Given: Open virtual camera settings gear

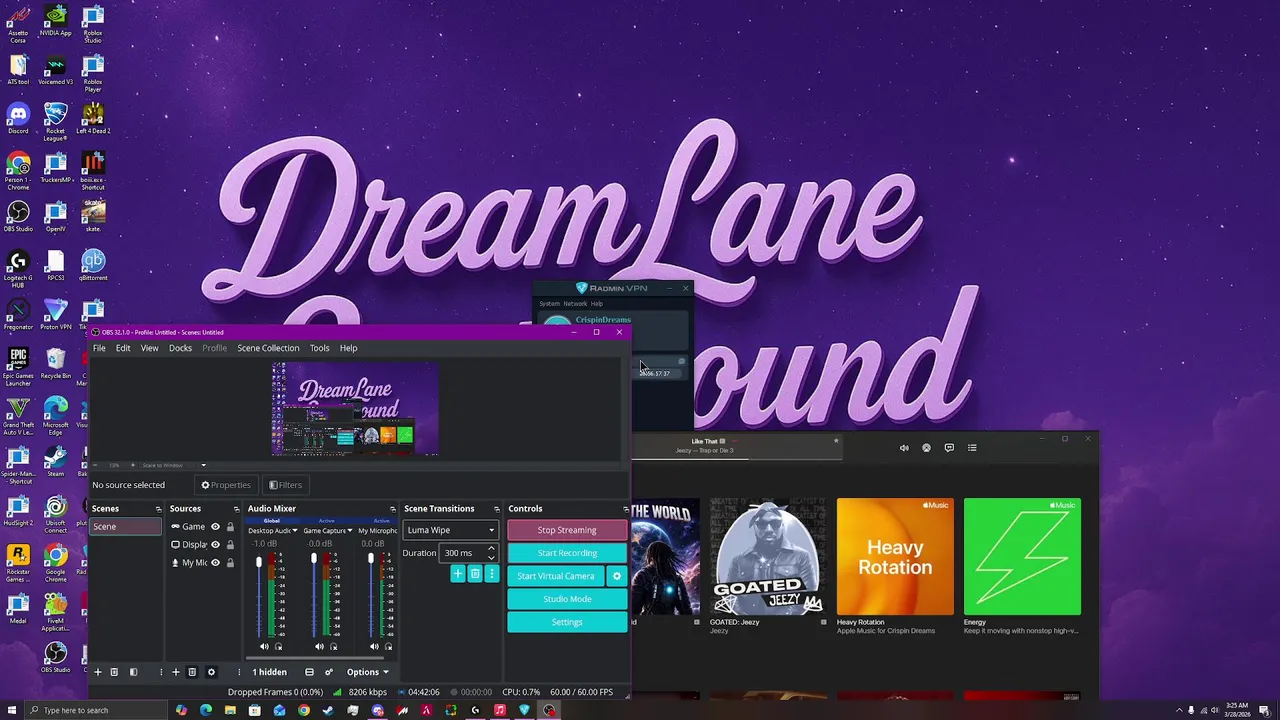Looking at the screenshot, I should point(616,576).
